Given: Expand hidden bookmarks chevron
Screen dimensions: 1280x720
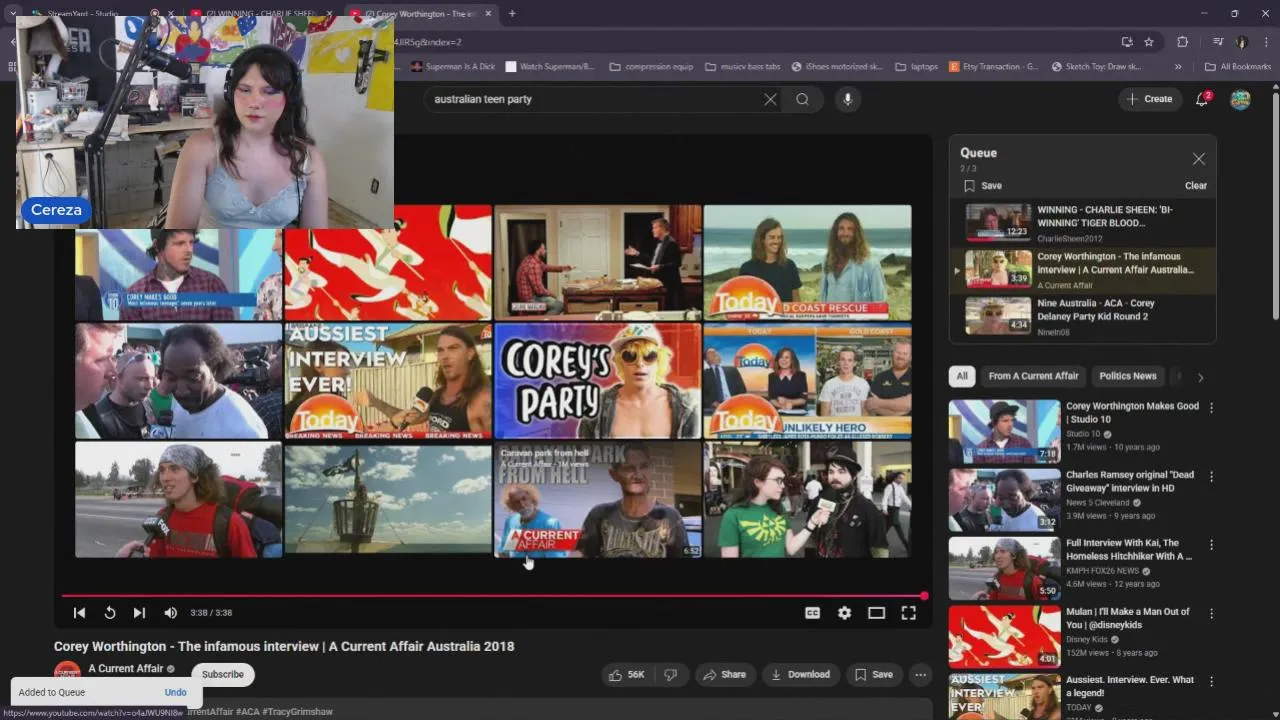Looking at the screenshot, I should pos(1177,67).
